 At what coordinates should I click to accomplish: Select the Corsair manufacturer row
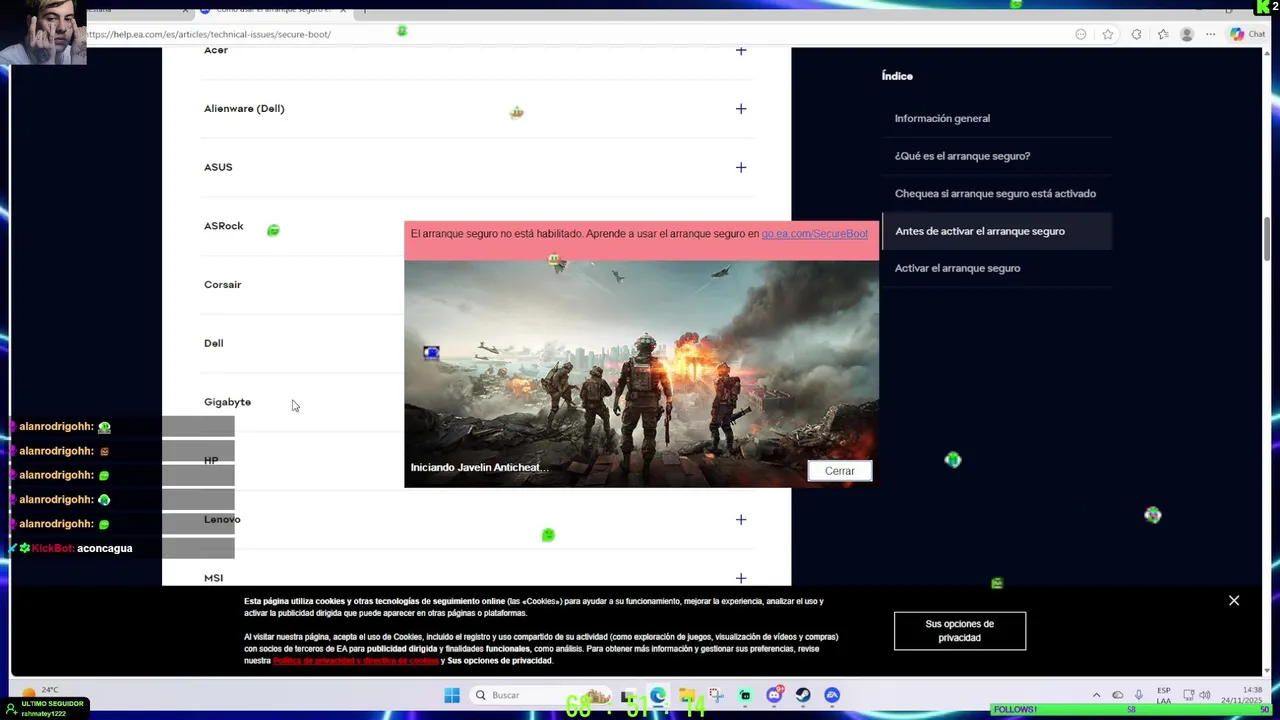tap(303, 285)
